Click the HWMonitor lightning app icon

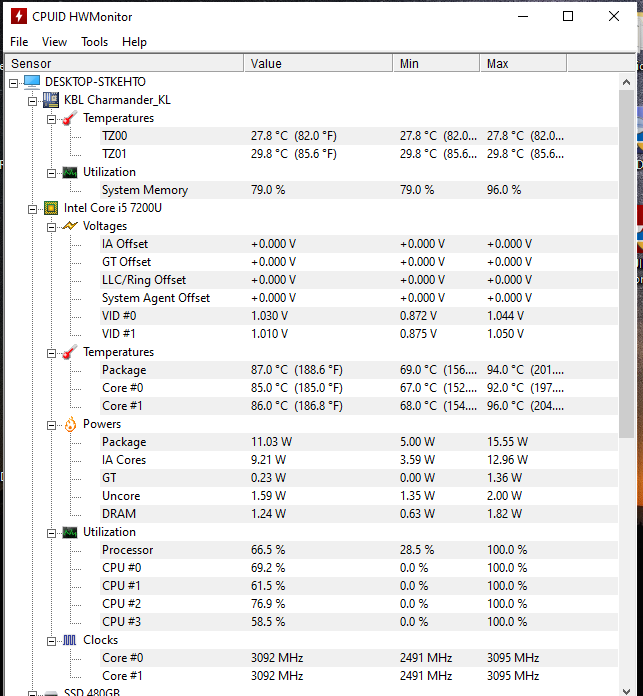click(19, 16)
